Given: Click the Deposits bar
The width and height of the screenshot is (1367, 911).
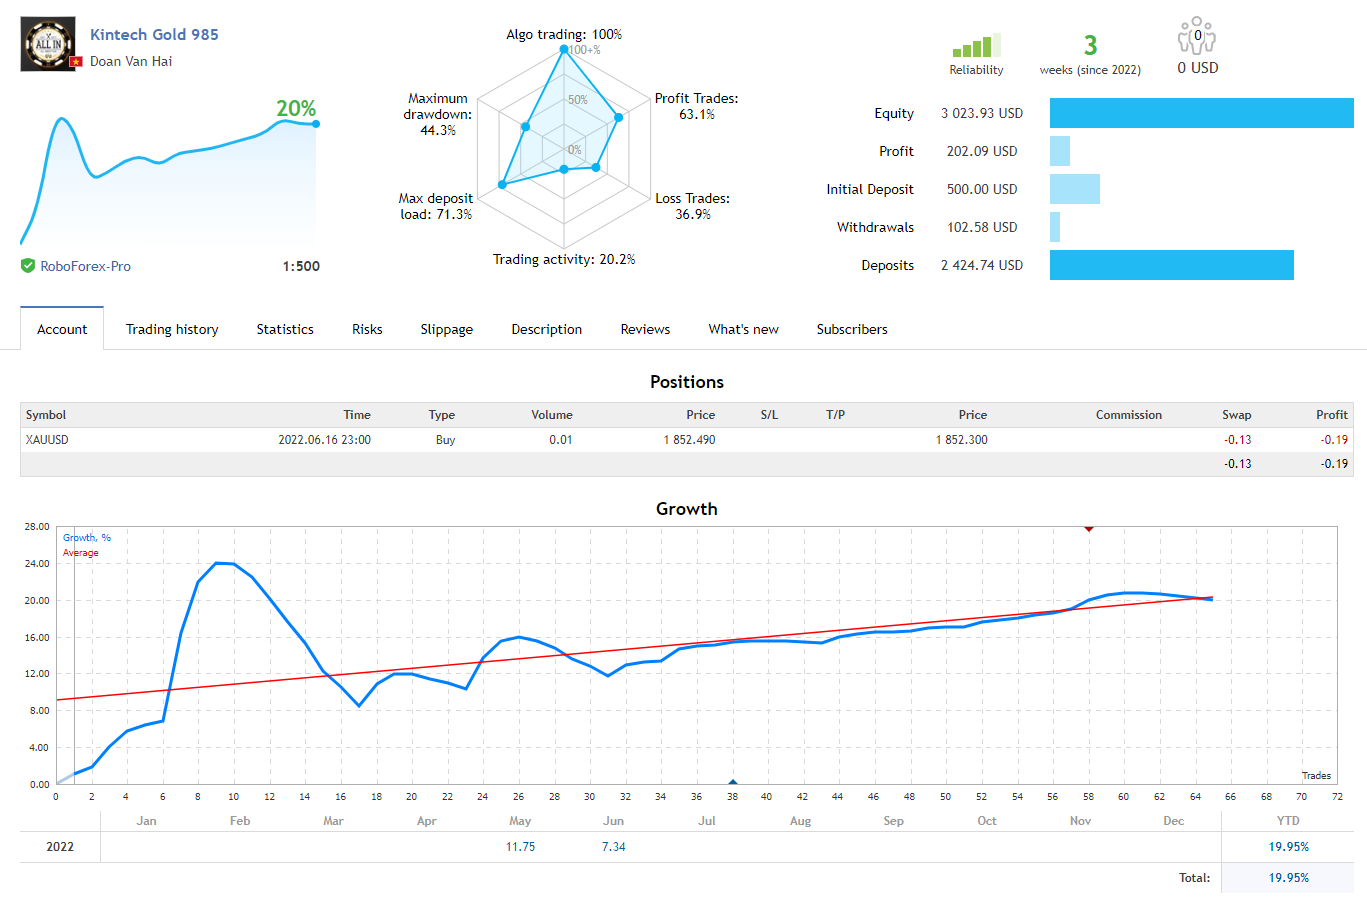Looking at the screenshot, I should pos(1172,265).
